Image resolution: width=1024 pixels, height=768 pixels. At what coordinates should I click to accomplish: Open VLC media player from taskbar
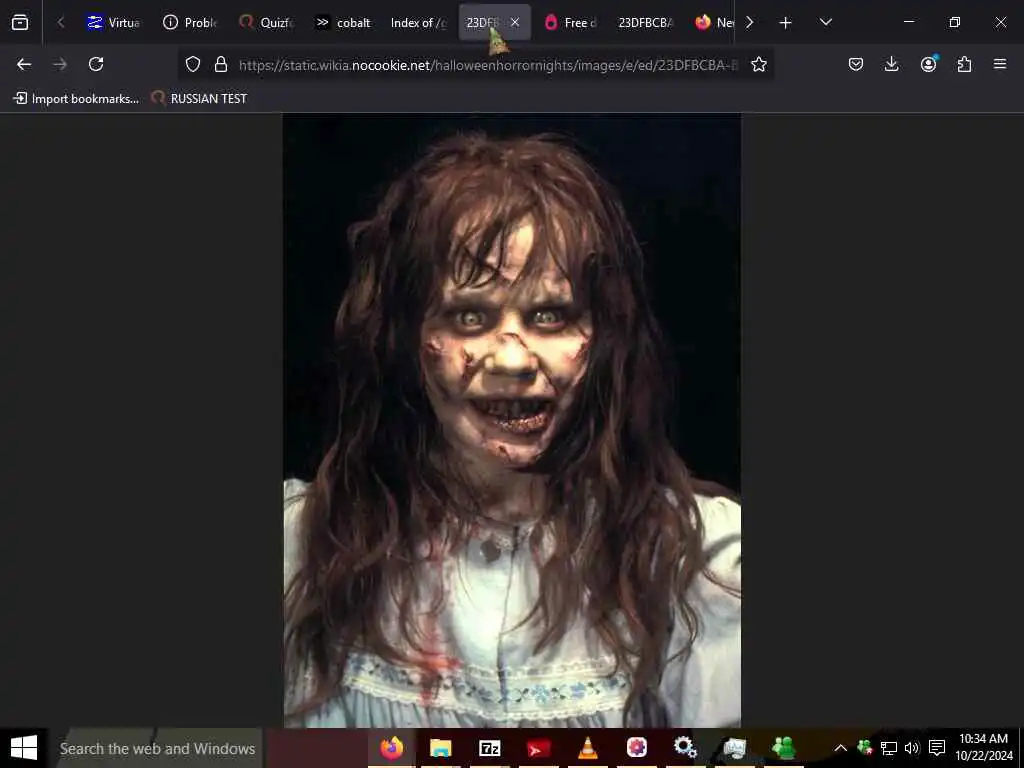(588, 748)
